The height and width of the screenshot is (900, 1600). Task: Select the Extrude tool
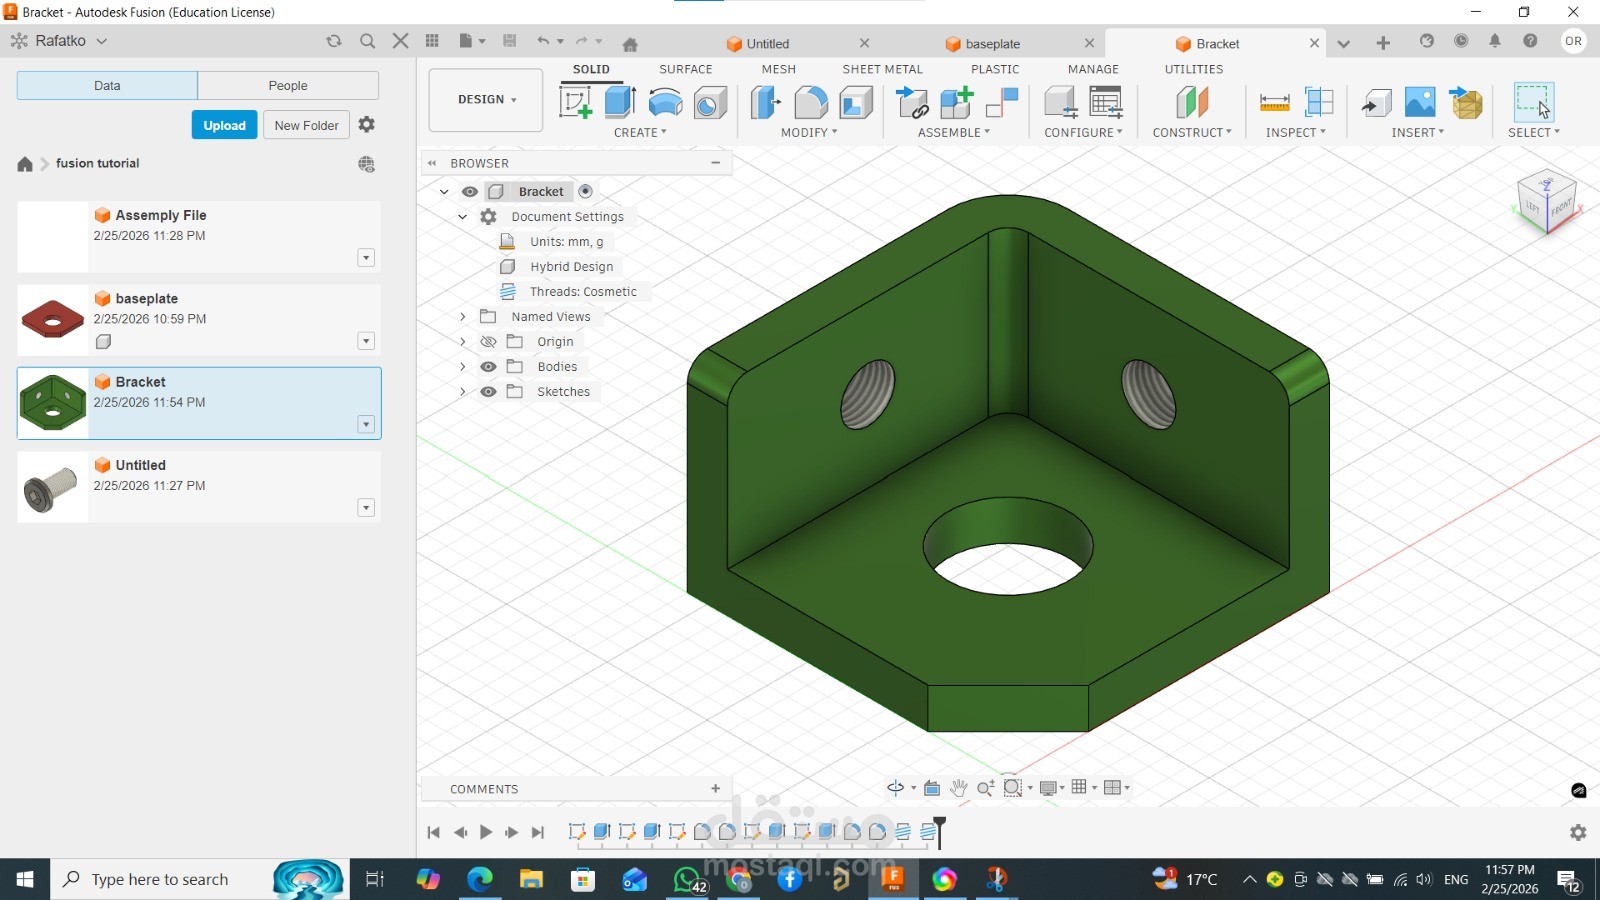tap(620, 102)
